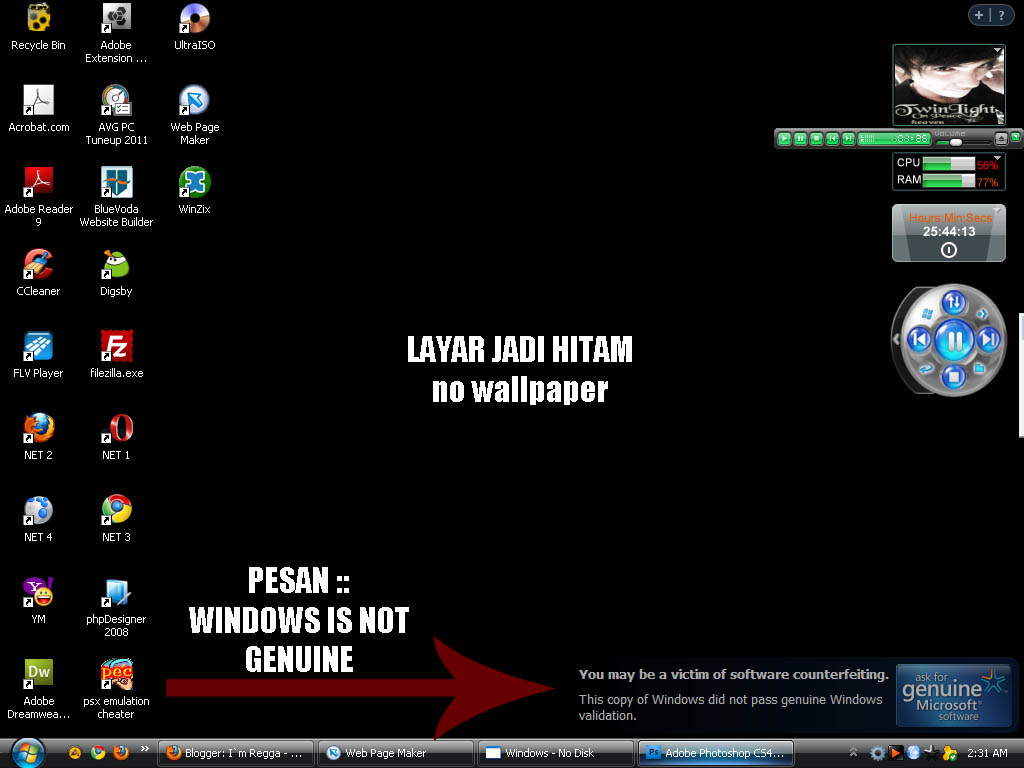
Task: Click the orange play tray icon
Action: [895, 753]
